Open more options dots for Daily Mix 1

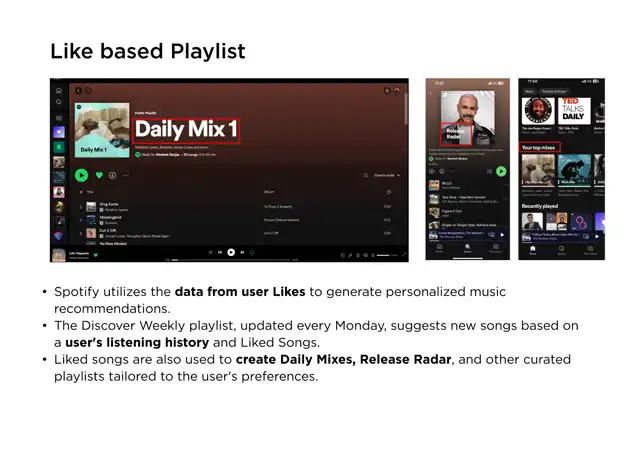[x=125, y=175]
